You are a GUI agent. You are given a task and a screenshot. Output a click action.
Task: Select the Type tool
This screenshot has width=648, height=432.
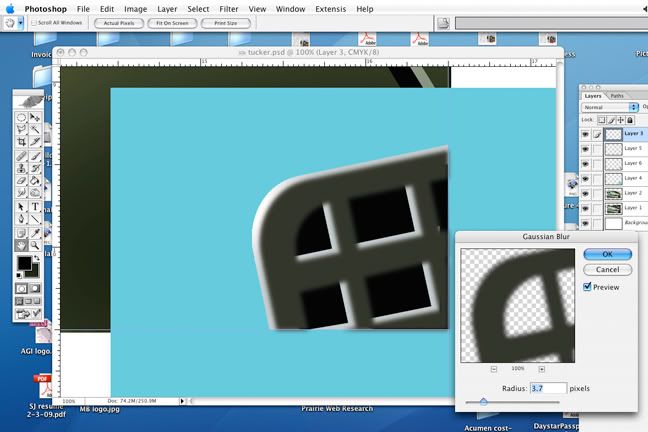click(x=35, y=206)
